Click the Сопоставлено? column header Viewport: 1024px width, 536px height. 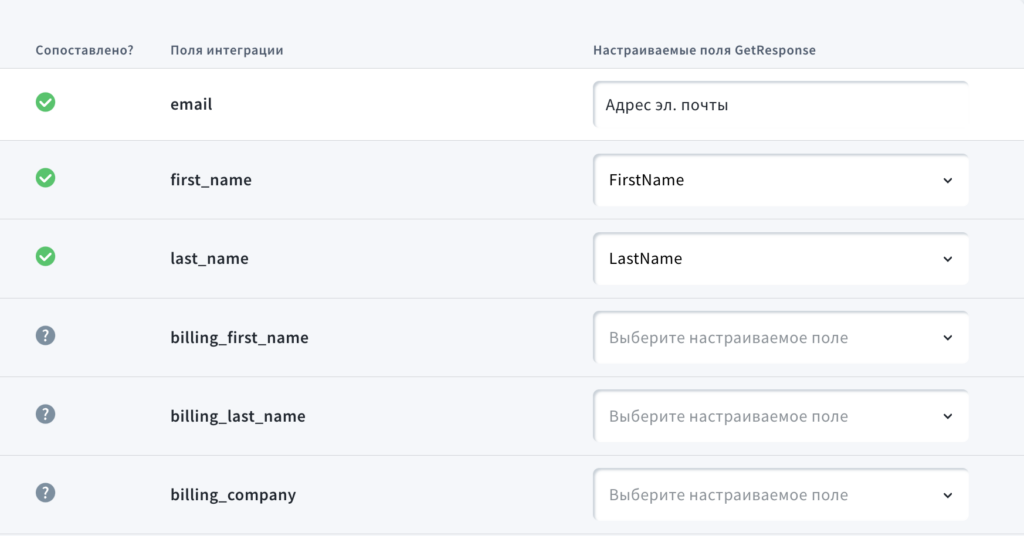coord(84,50)
